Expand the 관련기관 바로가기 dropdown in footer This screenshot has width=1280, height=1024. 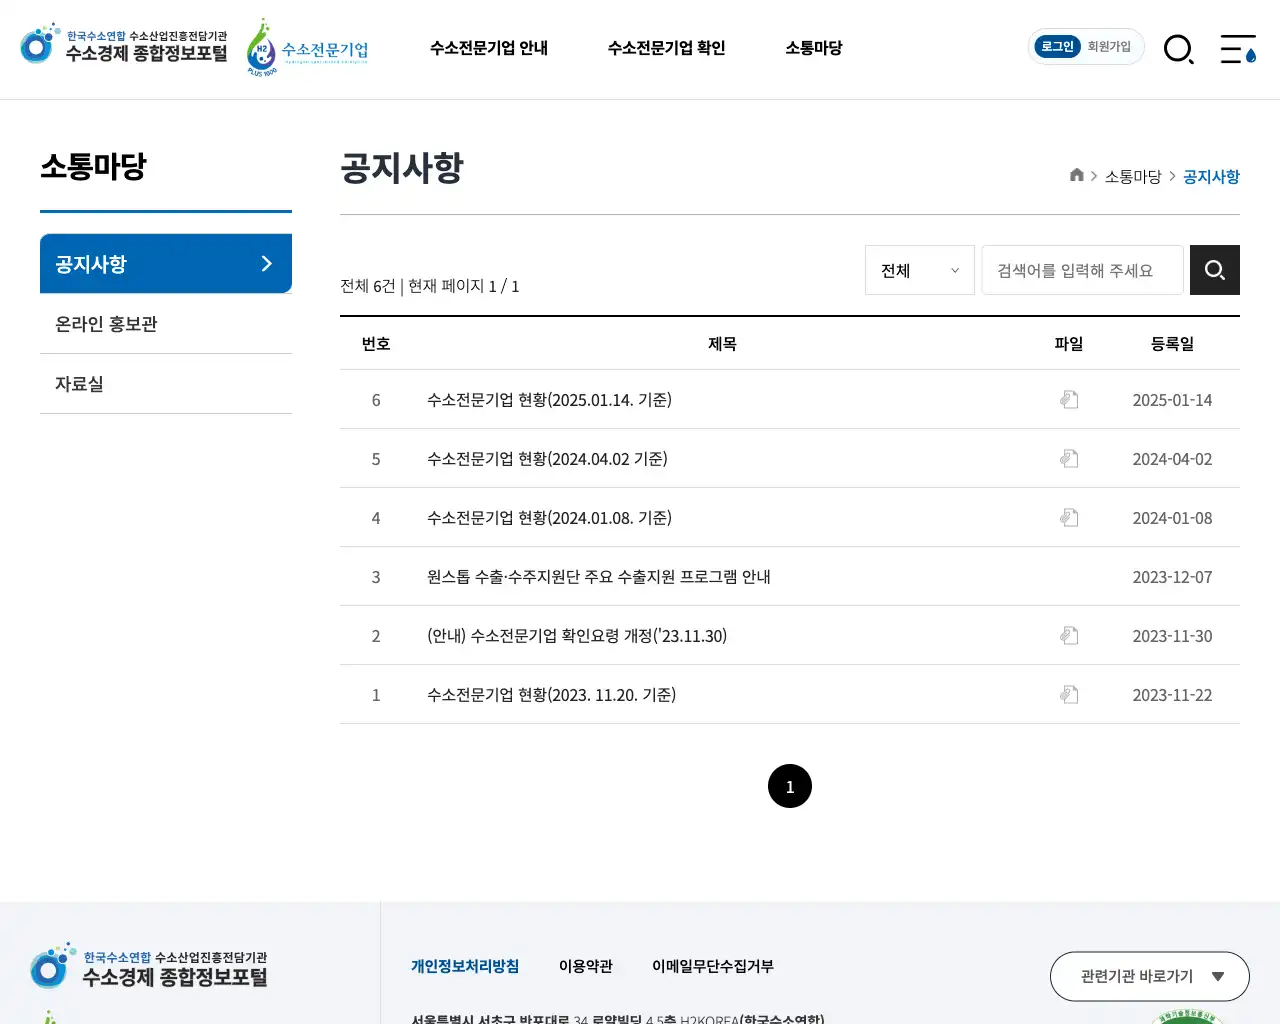1149,976
